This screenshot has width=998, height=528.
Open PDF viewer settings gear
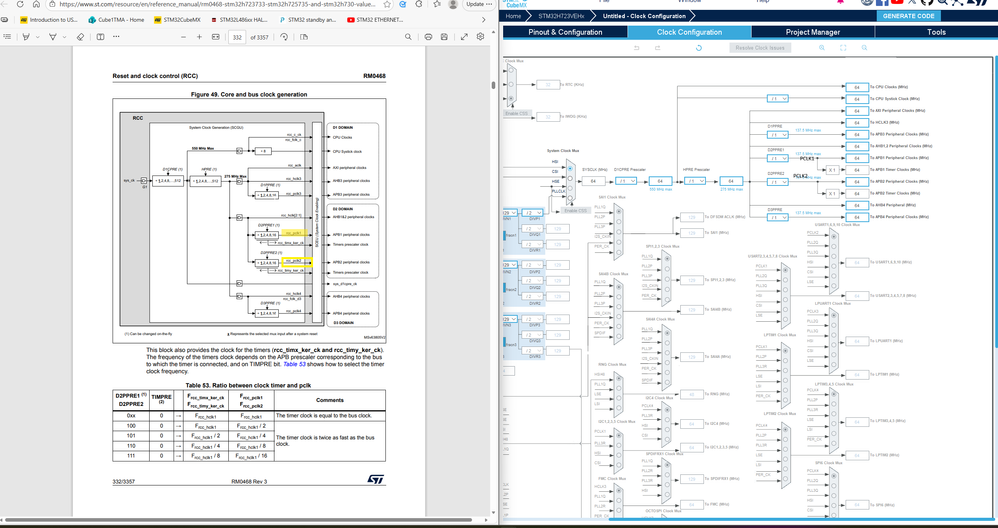click(481, 37)
